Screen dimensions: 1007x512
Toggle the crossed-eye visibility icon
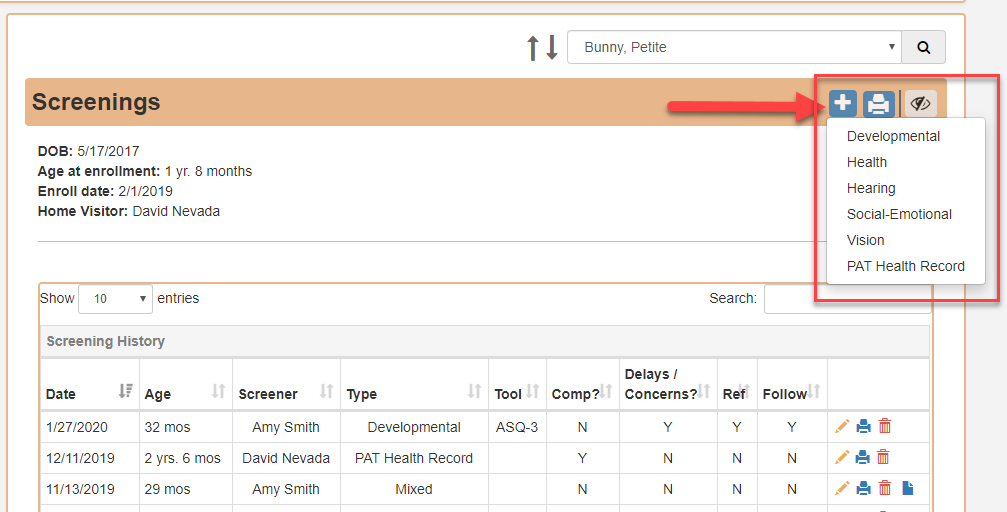(x=920, y=103)
